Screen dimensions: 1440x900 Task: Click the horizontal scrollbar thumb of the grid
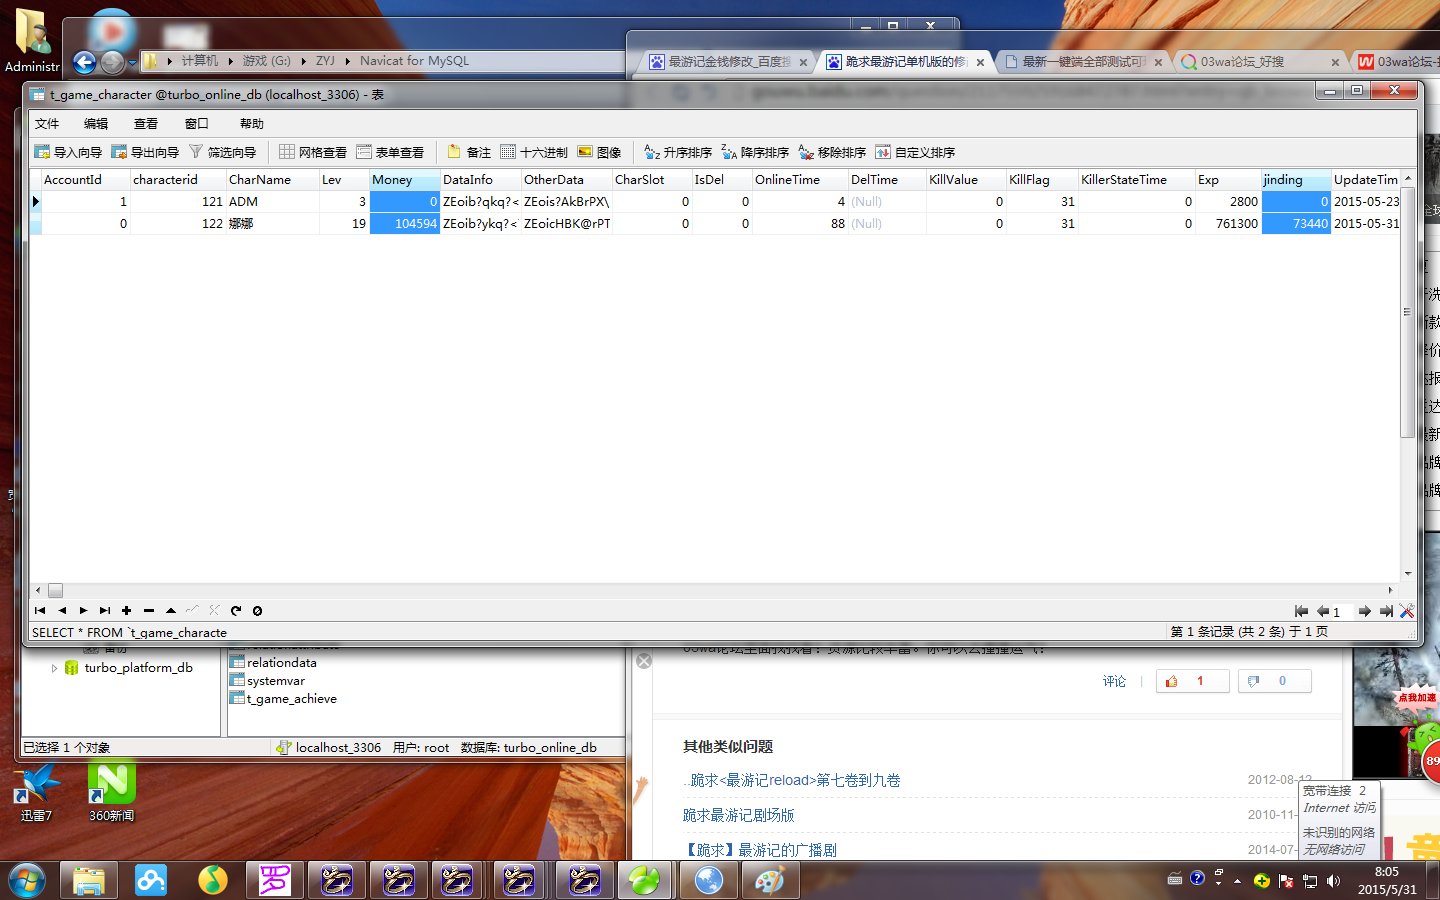56,590
